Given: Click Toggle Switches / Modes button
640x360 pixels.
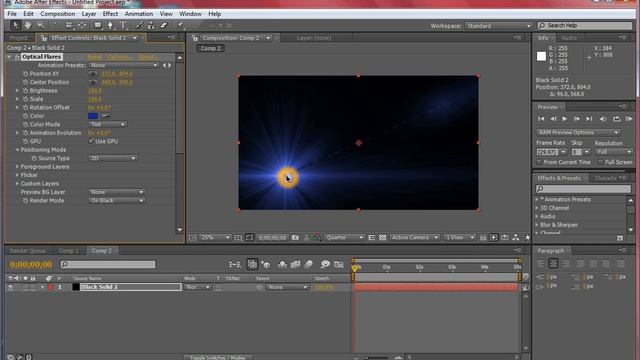Looking at the screenshot, I should coord(218,357).
